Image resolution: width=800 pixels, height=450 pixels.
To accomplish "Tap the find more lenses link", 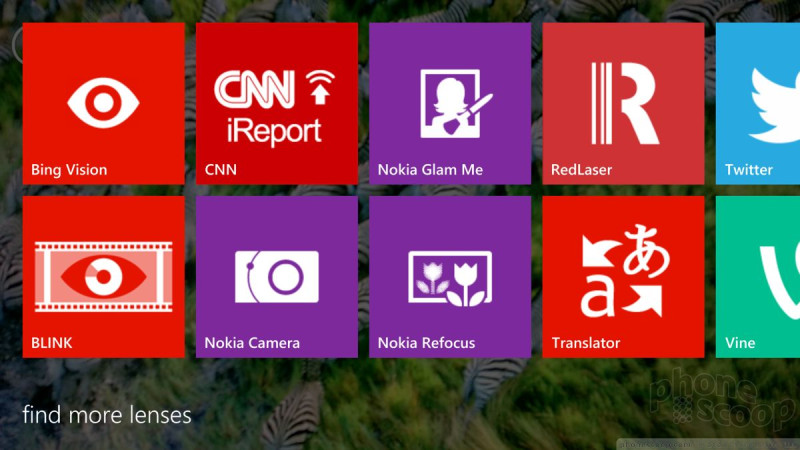I will [107, 415].
